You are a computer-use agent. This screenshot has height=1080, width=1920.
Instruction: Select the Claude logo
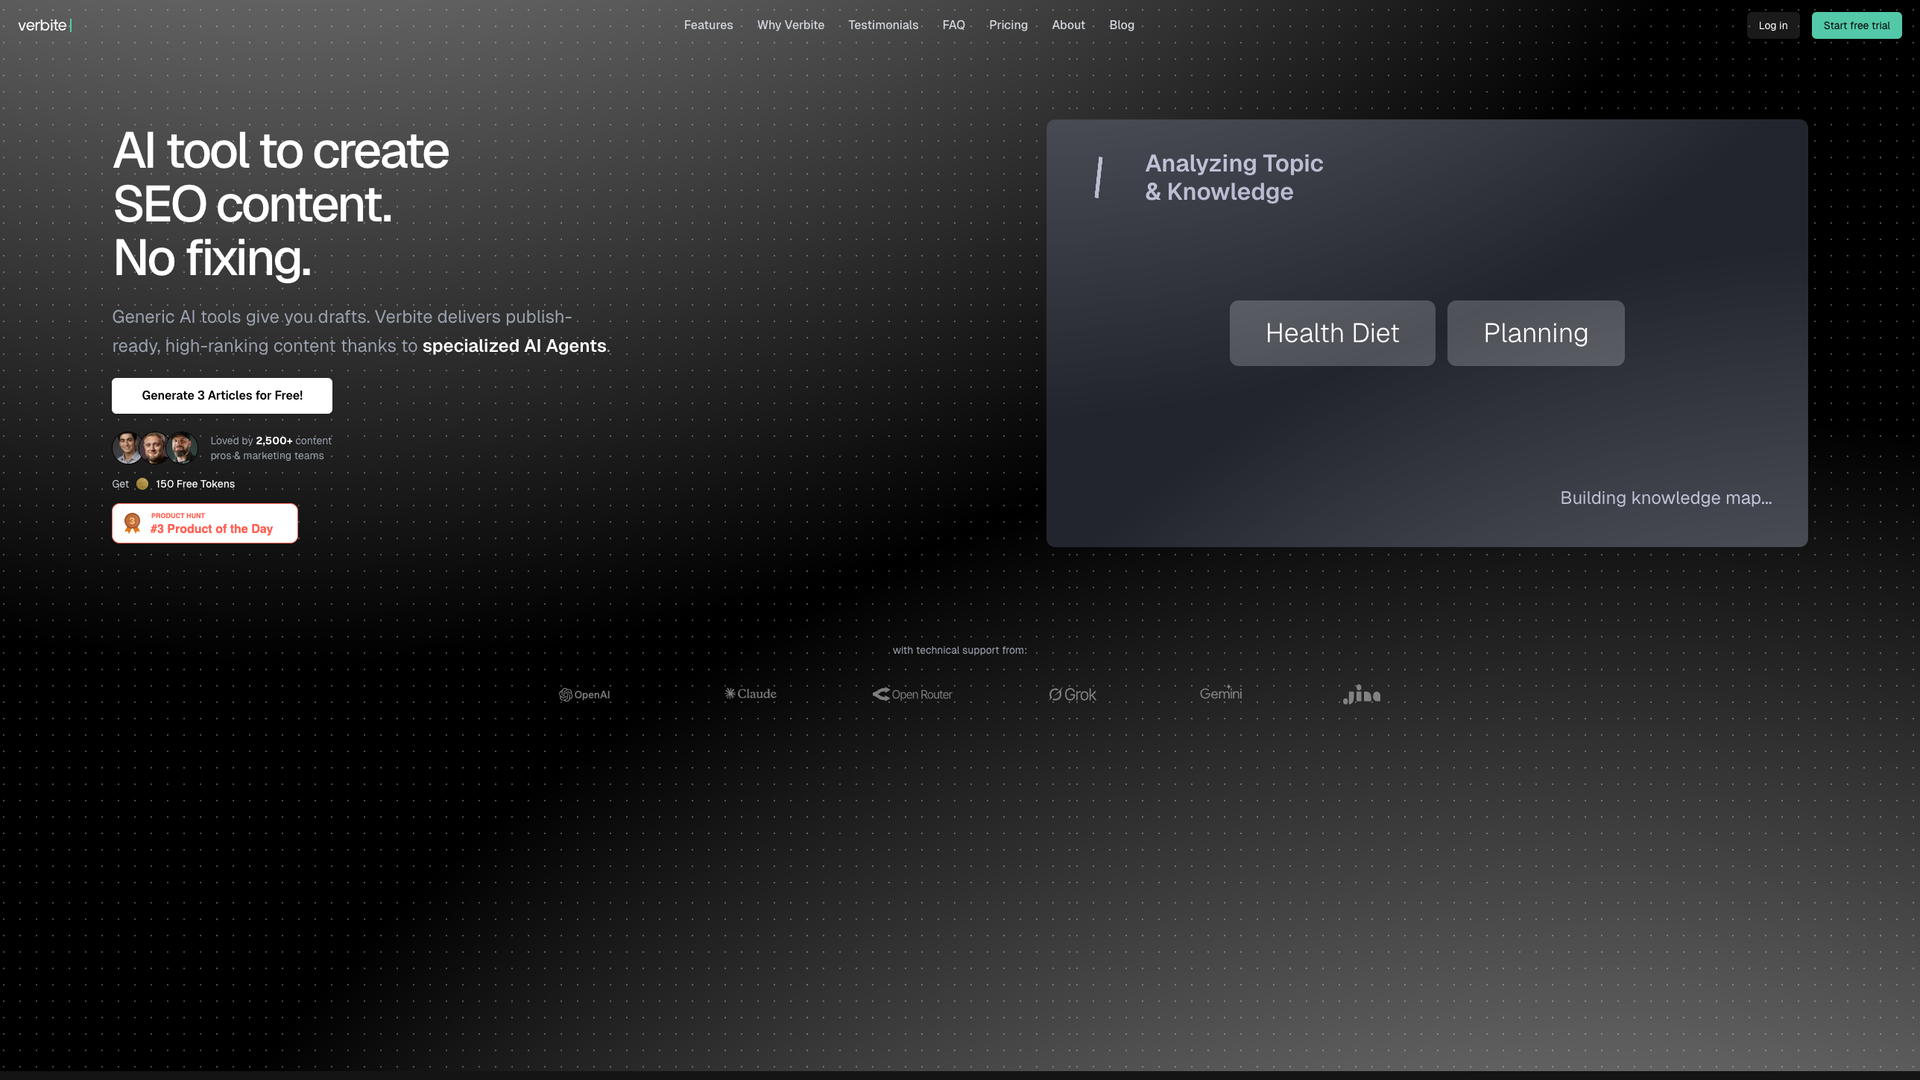(x=750, y=693)
